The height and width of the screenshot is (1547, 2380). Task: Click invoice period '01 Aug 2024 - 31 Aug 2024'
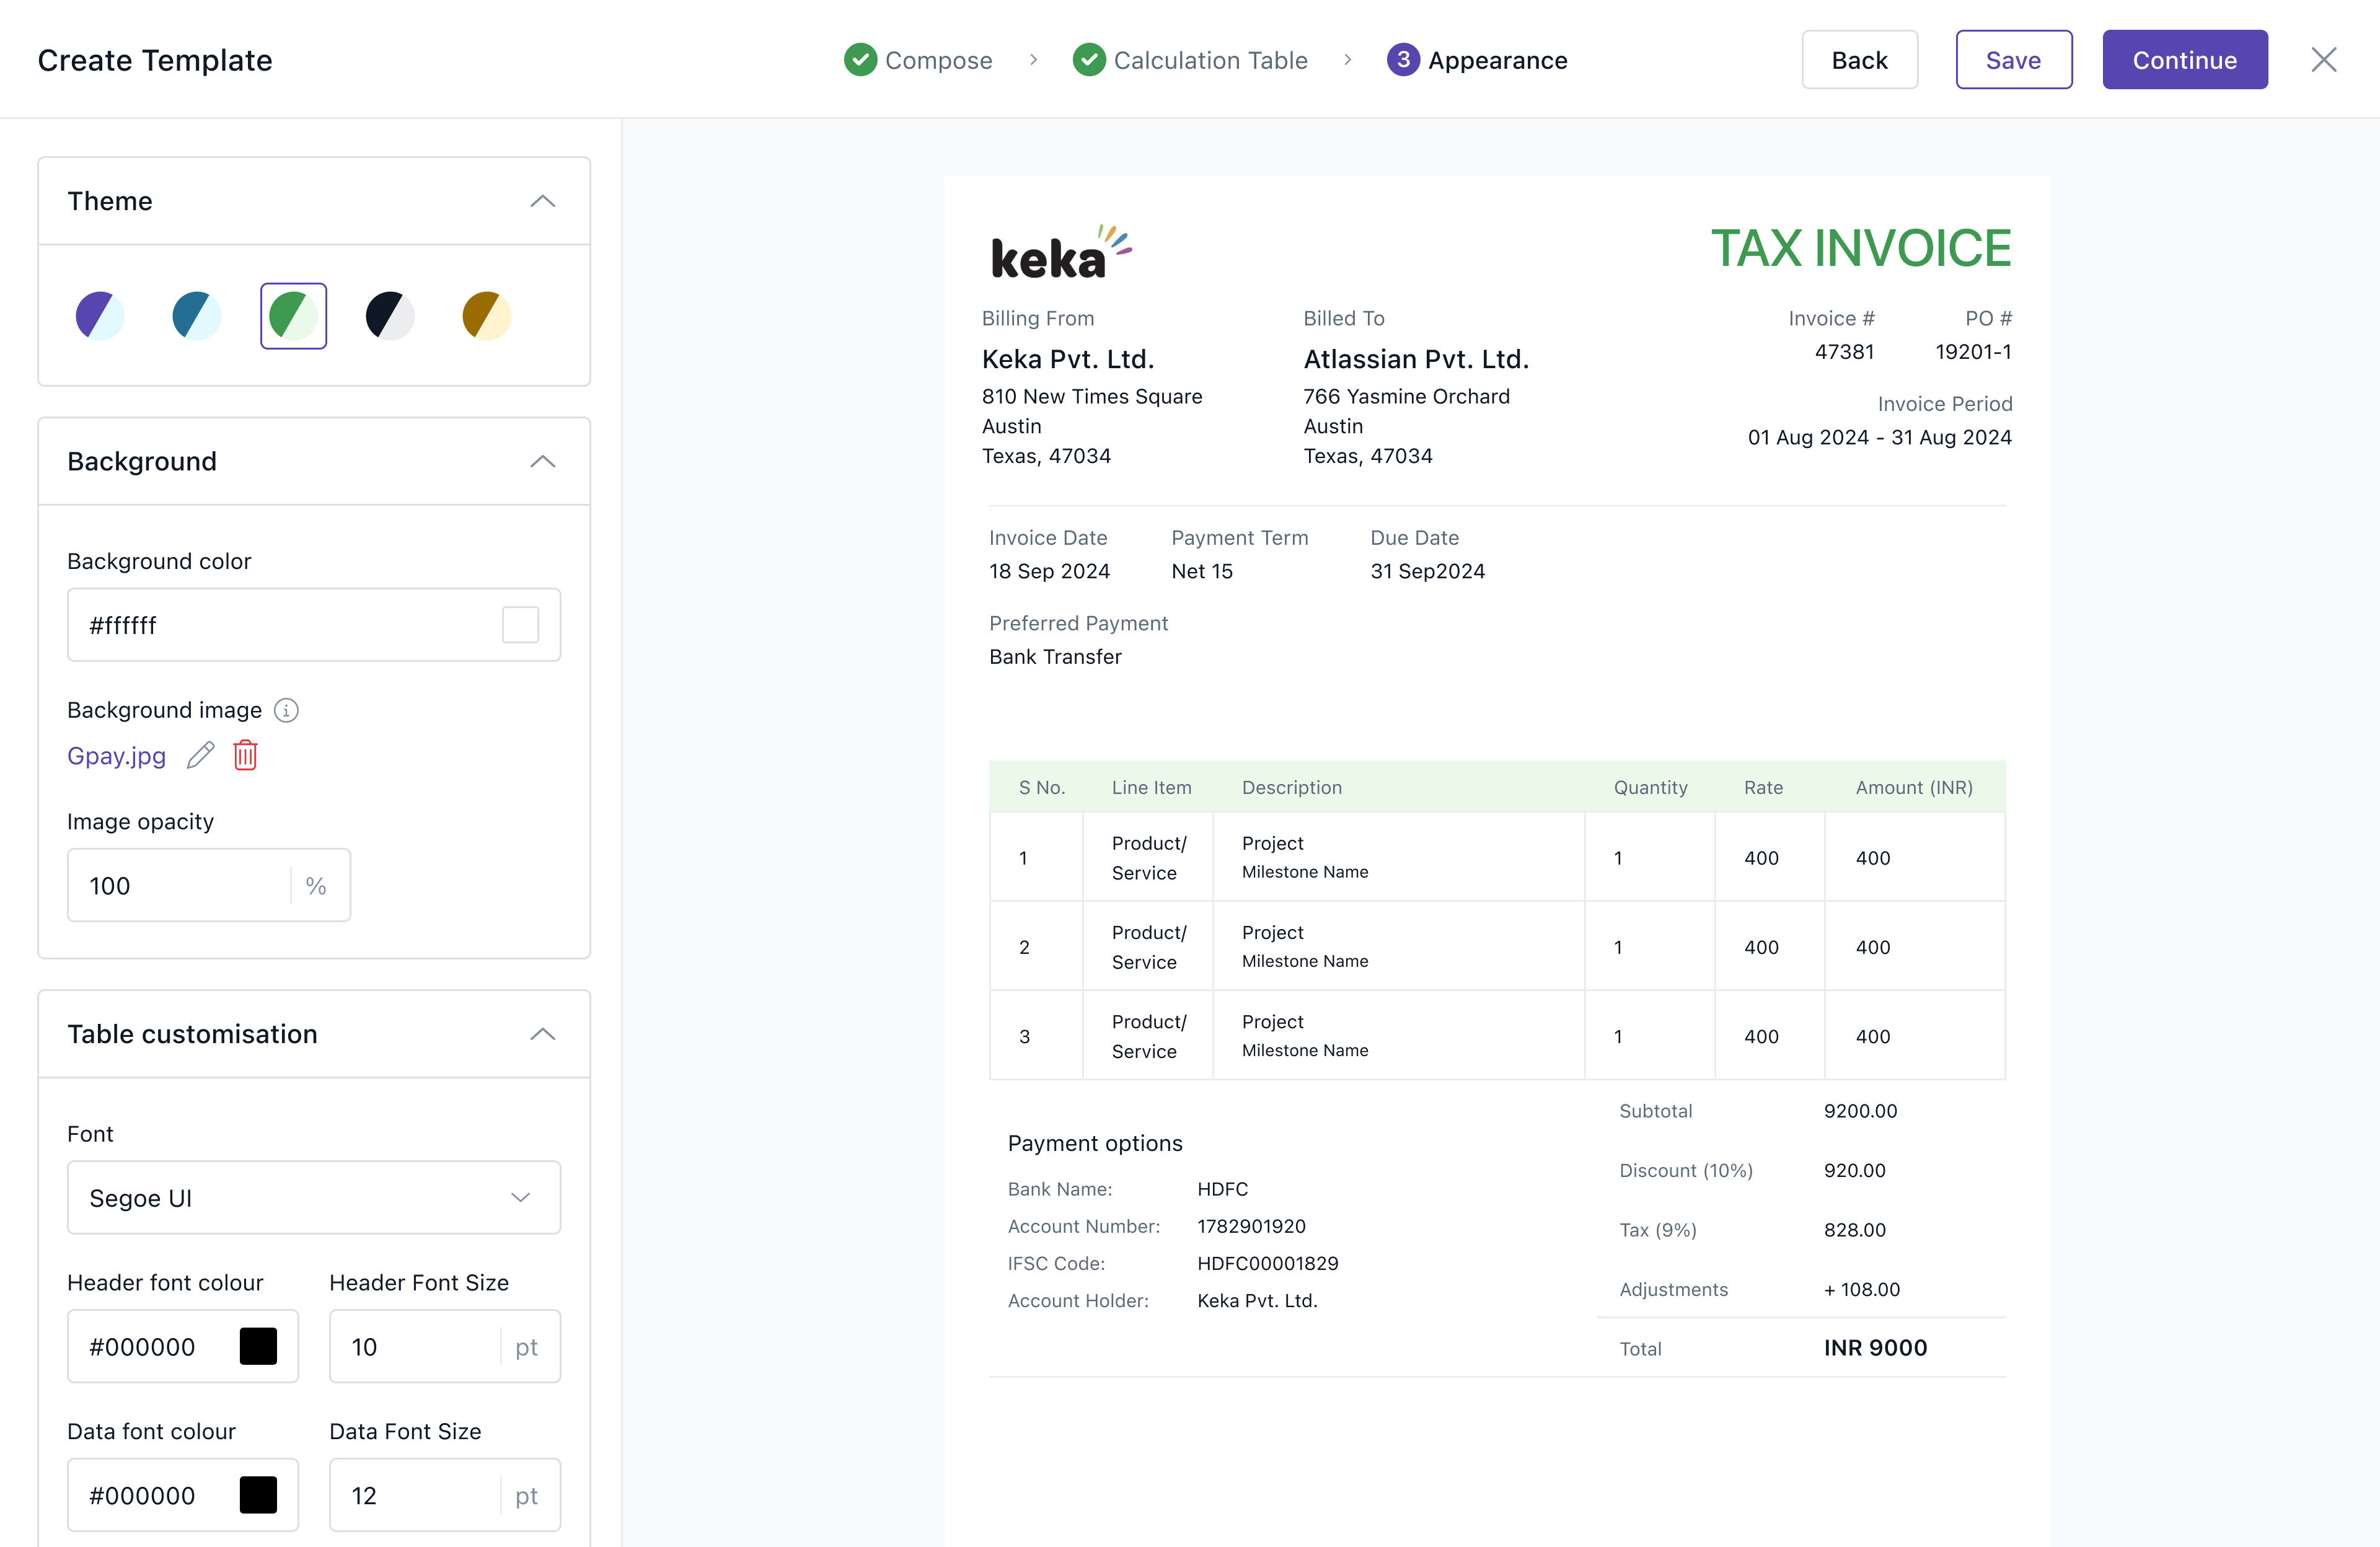1879,437
